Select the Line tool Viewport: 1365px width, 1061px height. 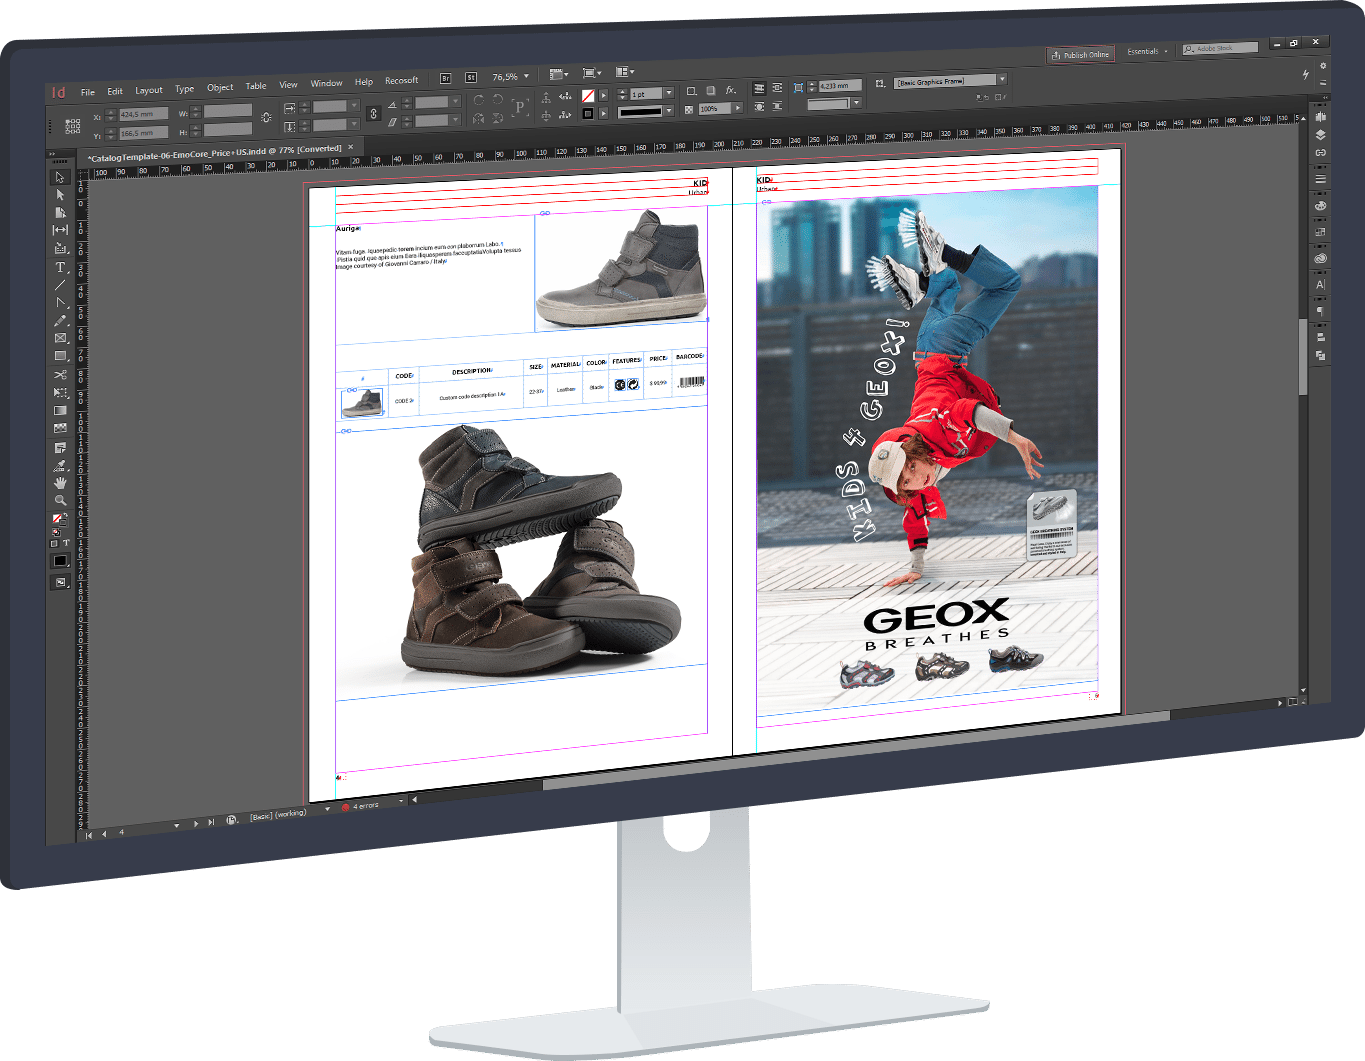tap(60, 285)
